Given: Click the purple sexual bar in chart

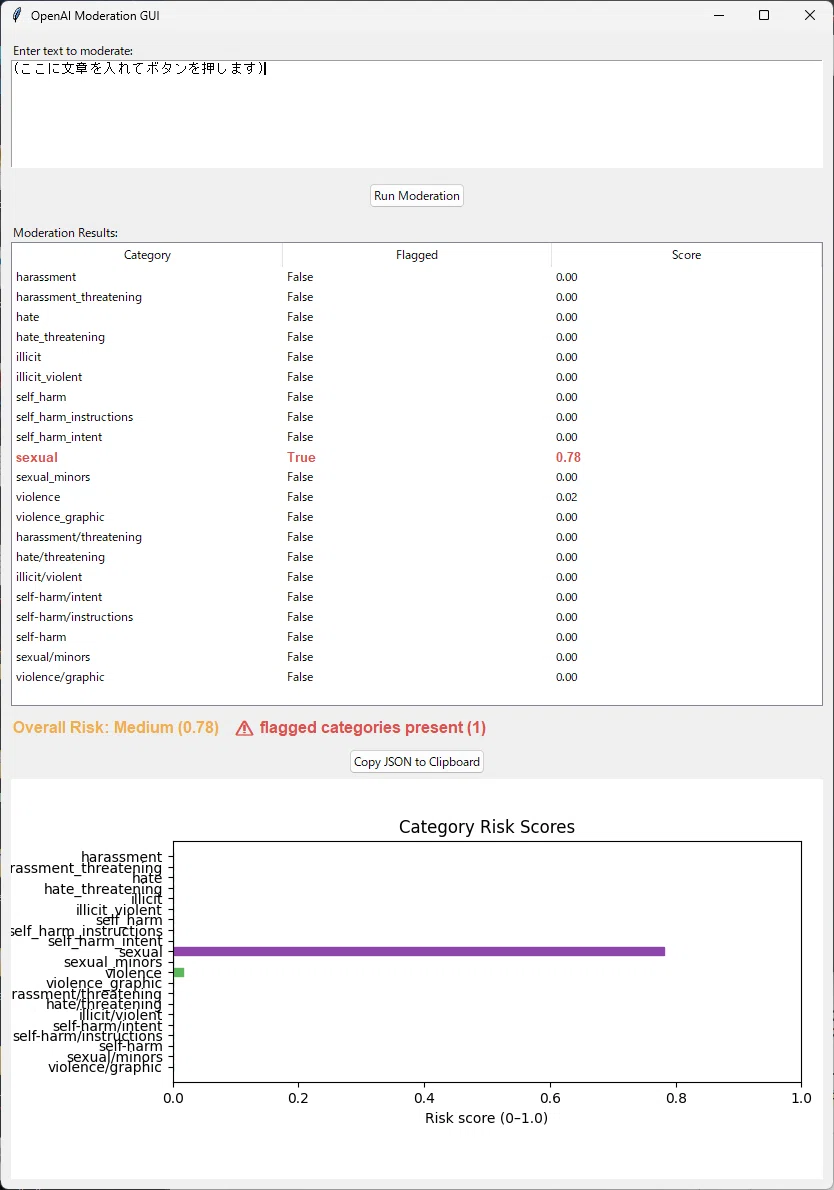Looking at the screenshot, I should 419,952.
